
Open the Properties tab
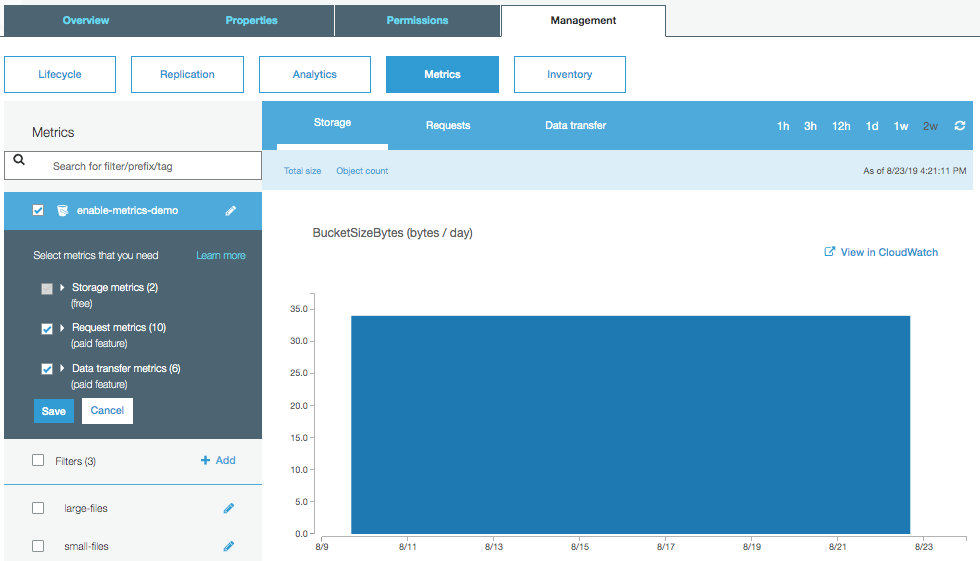pos(251,21)
